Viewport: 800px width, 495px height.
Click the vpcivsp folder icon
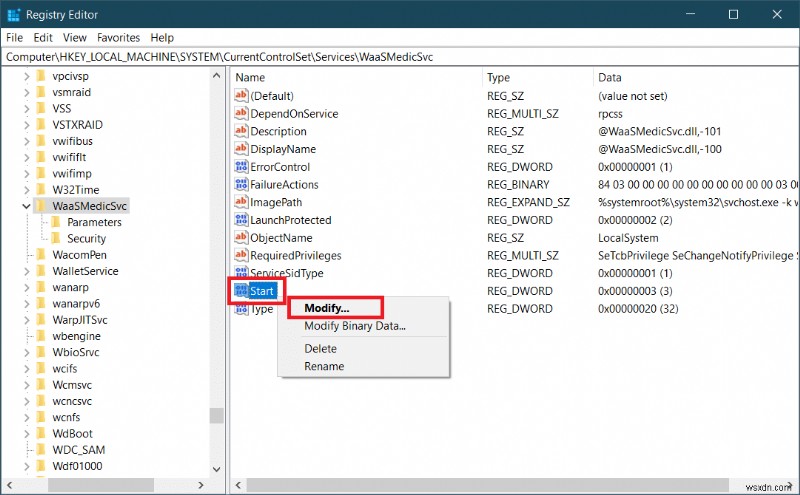point(41,76)
